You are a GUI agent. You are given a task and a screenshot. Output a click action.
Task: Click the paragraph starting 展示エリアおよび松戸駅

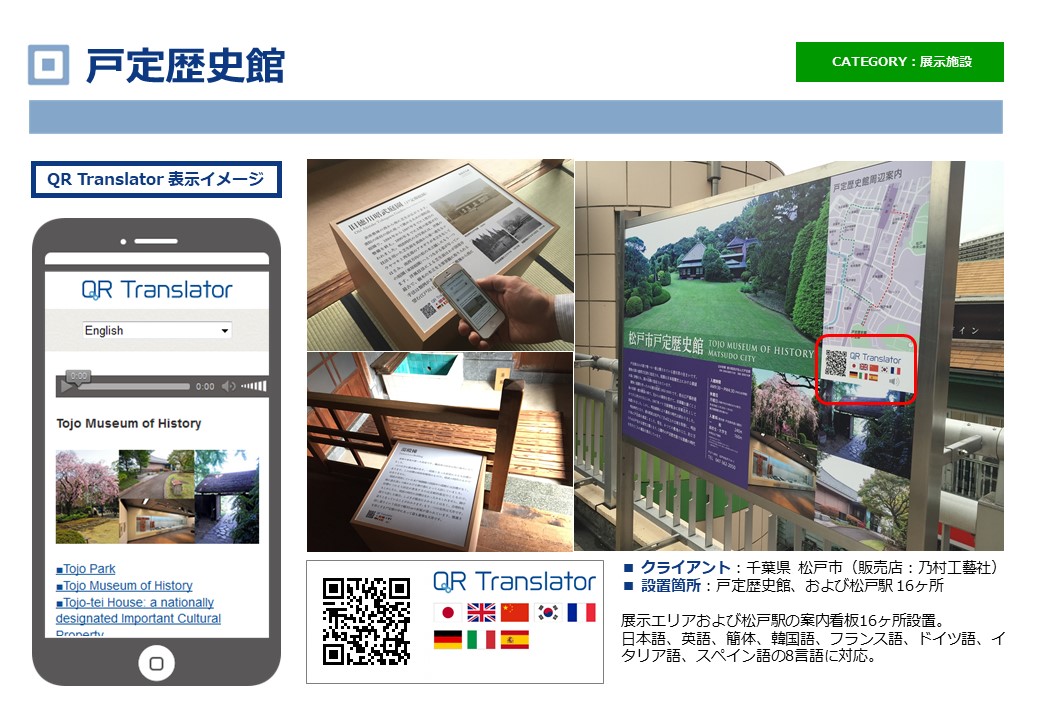[x=813, y=638]
